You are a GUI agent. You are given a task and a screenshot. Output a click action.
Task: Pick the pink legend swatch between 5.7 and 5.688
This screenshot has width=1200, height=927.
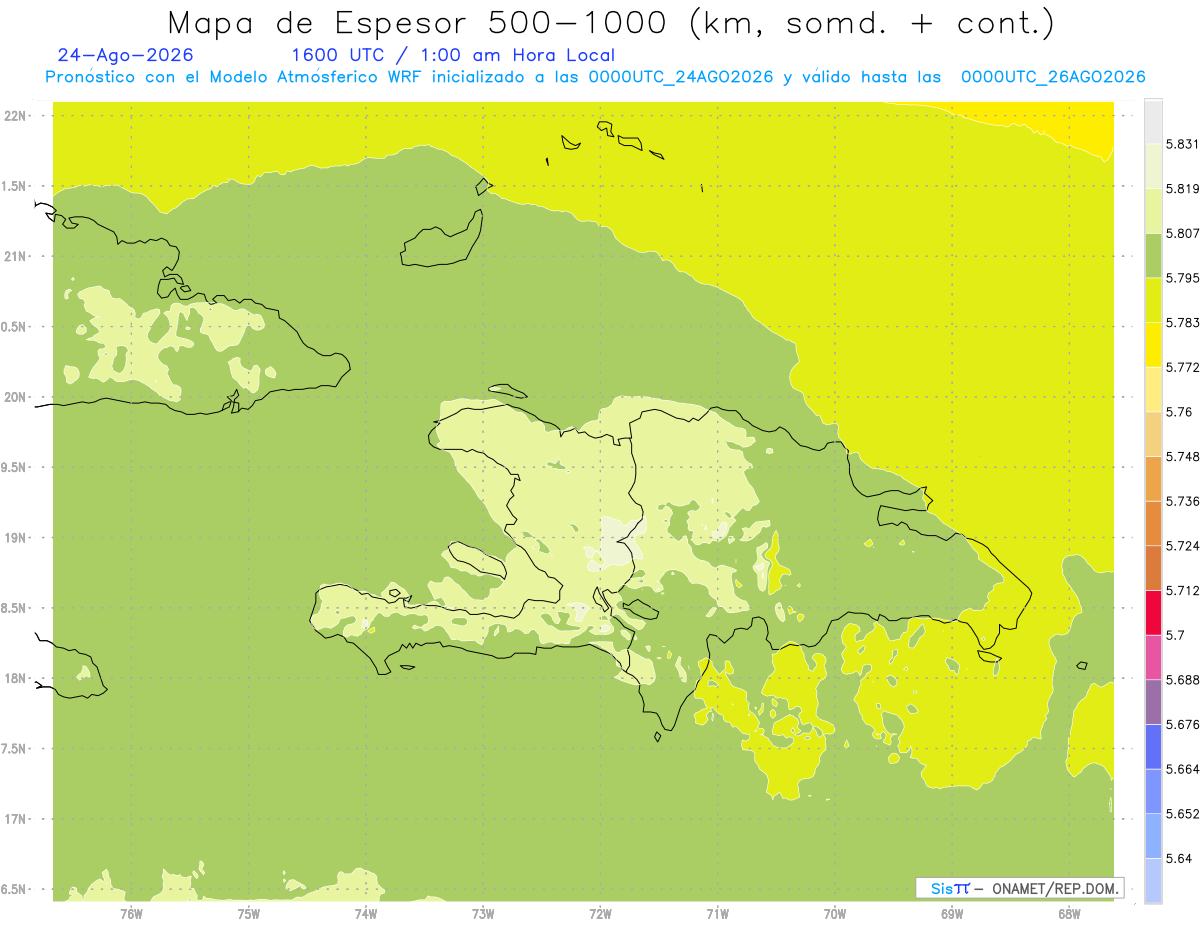(x=1153, y=657)
